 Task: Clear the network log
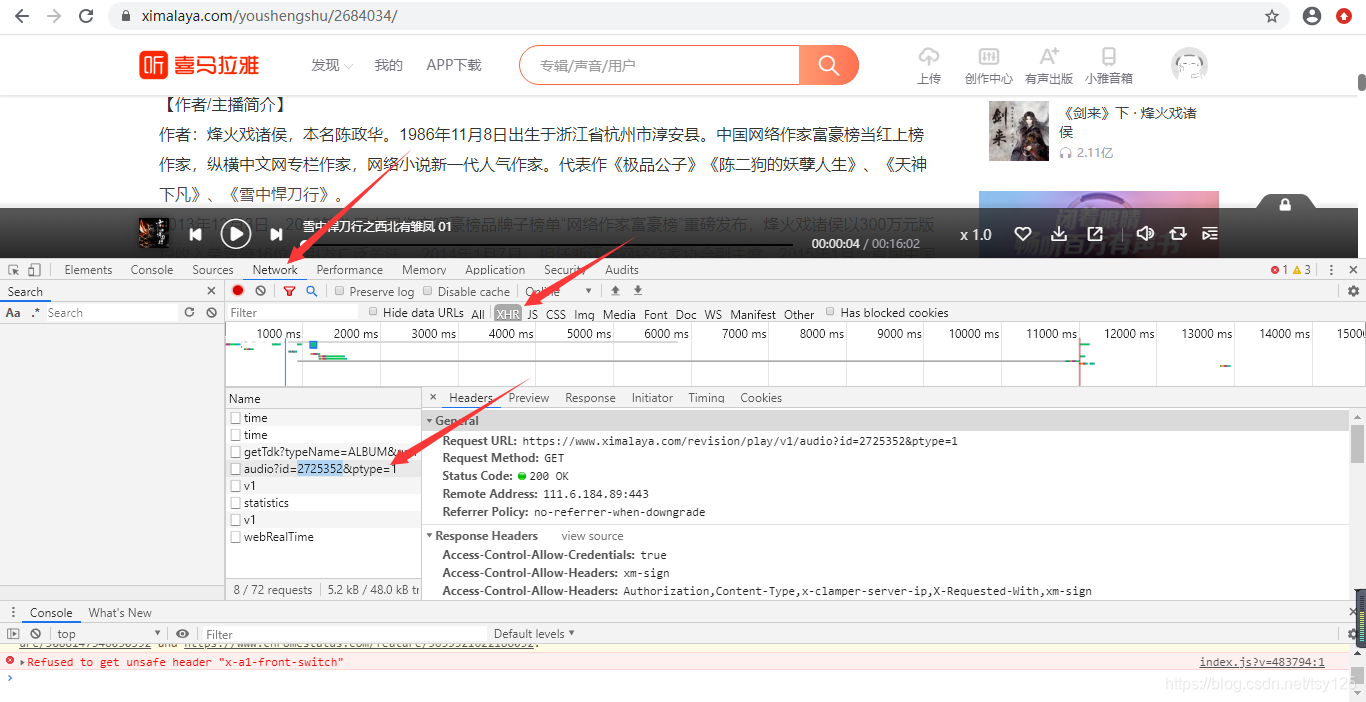[x=260, y=291]
